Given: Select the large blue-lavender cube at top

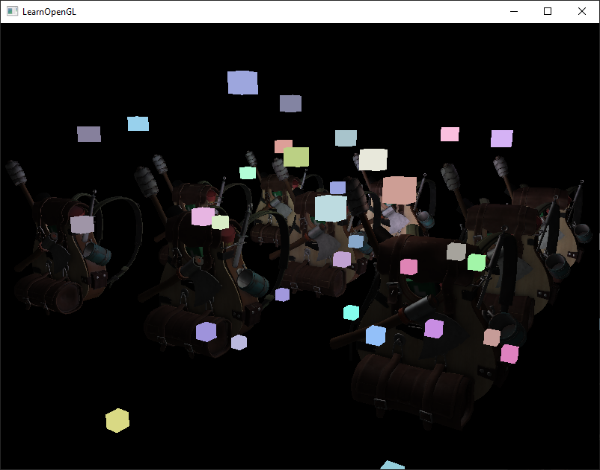Looking at the screenshot, I should 242,82.
